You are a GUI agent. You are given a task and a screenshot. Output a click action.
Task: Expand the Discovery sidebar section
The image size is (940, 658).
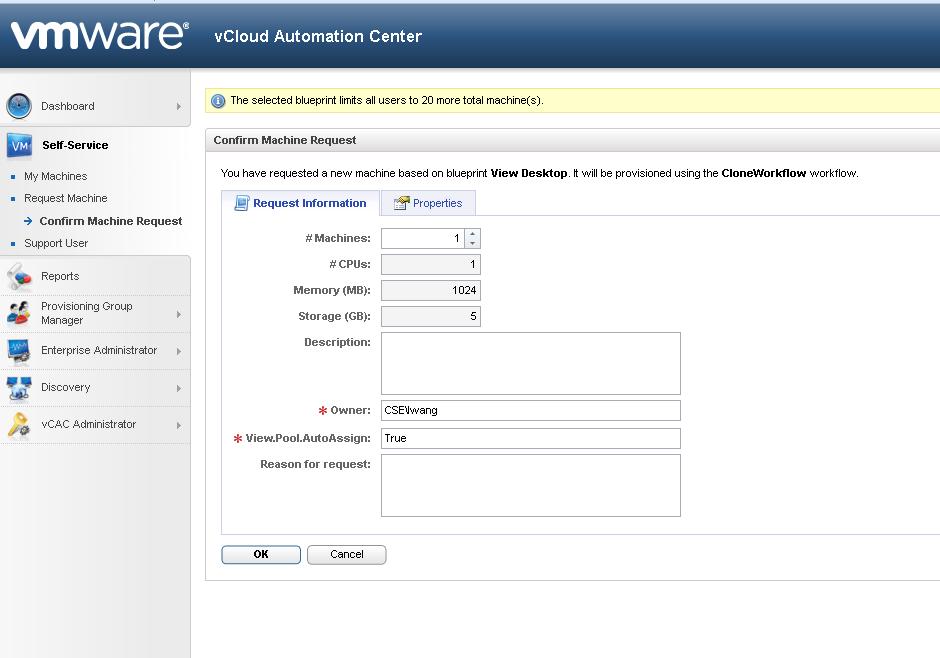(x=180, y=388)
